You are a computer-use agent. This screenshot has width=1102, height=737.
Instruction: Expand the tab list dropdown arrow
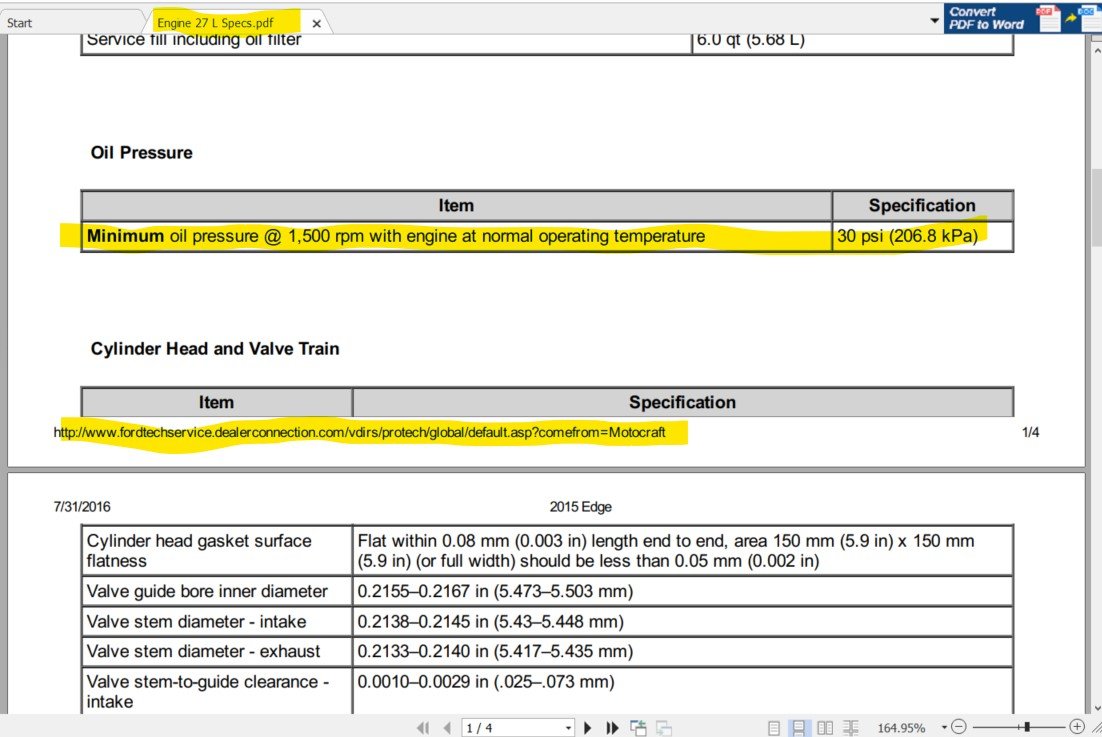[934, 21]
